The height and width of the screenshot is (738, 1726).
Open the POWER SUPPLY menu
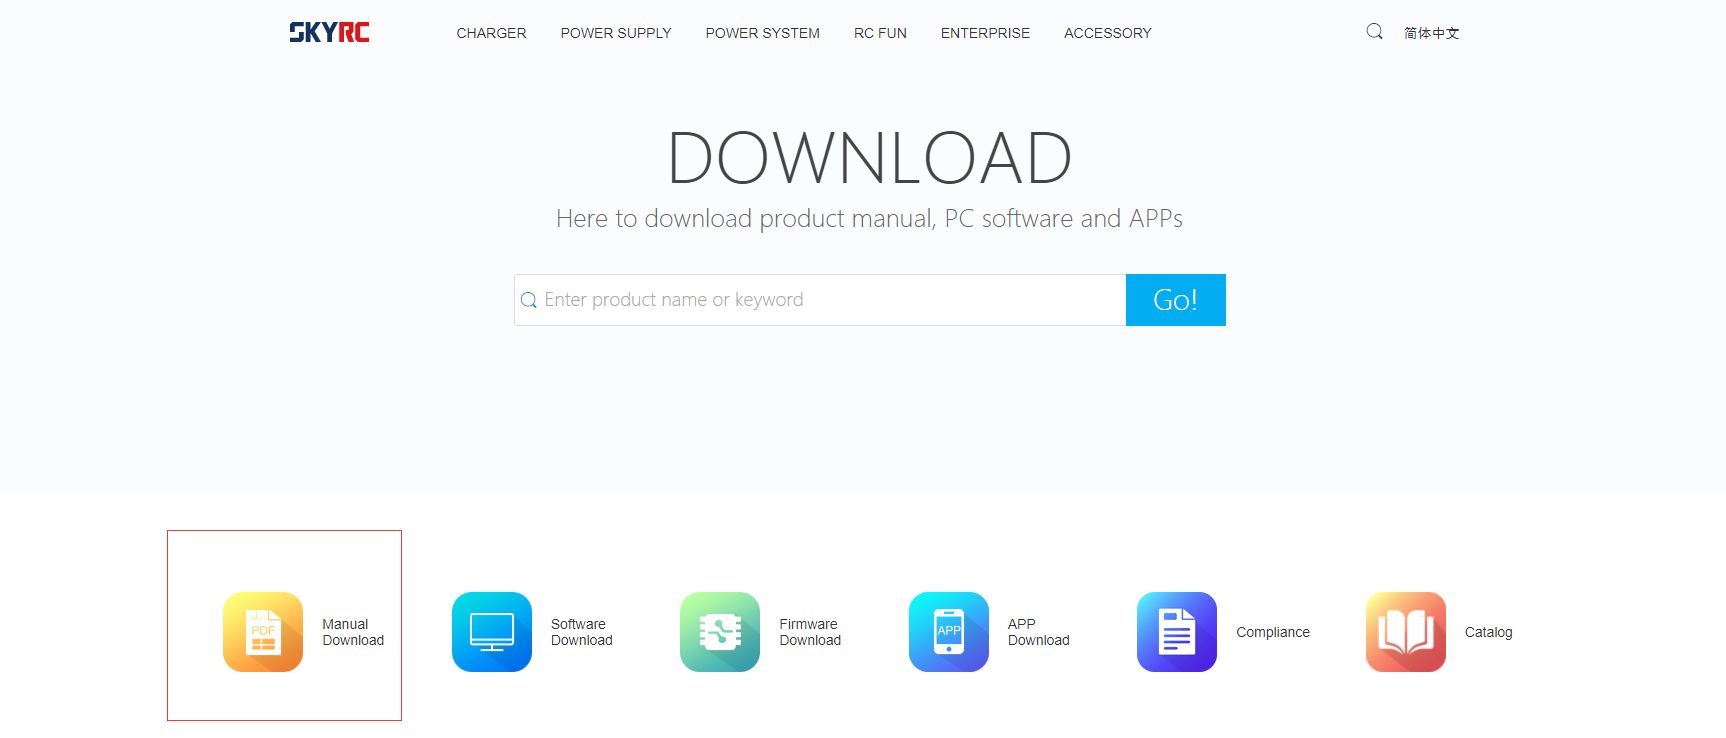(x=616, y=33)
